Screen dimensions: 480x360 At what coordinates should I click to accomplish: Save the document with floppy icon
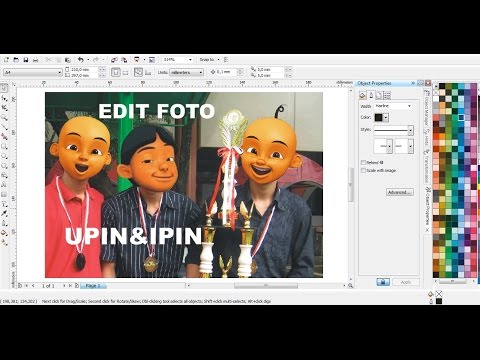[x=26, y=60]
